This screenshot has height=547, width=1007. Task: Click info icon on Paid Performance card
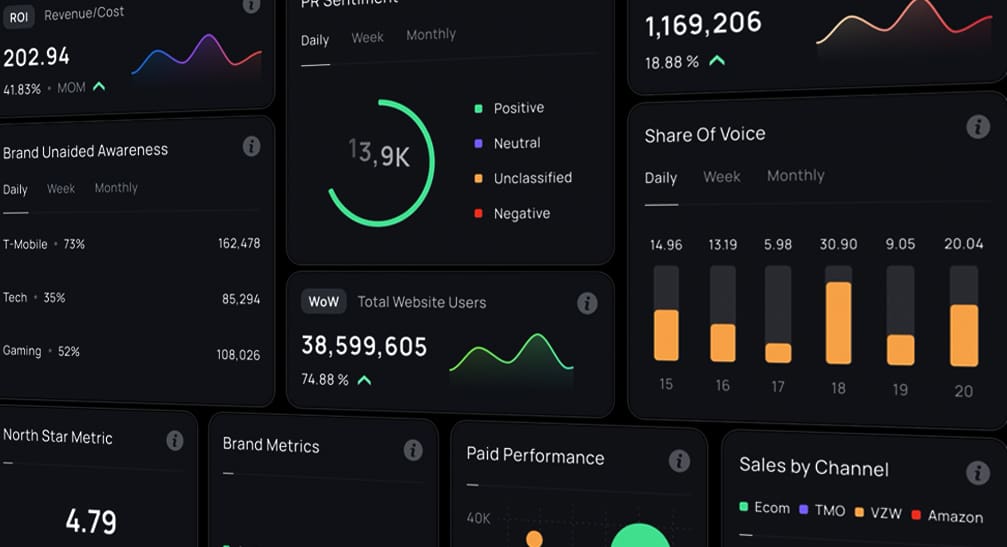coord(679,460)
